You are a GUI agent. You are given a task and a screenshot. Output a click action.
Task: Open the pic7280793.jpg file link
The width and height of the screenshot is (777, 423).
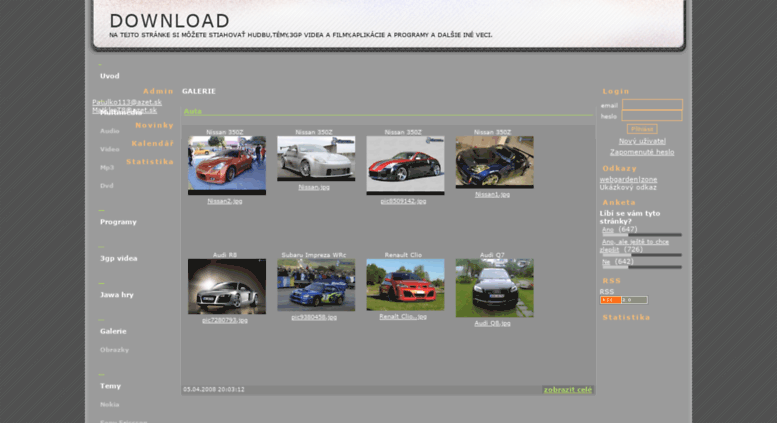224,320
